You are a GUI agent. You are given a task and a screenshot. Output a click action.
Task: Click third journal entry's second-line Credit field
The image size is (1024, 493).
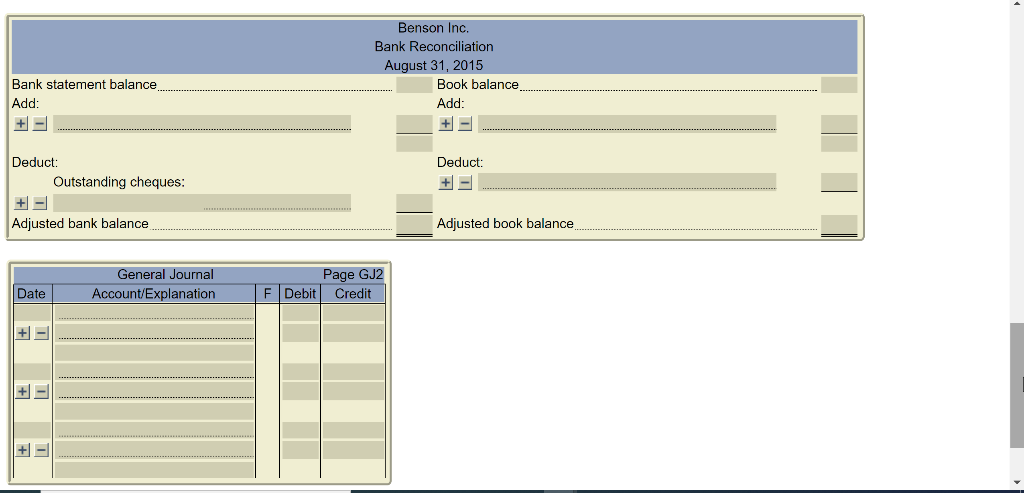pos(353,450)
